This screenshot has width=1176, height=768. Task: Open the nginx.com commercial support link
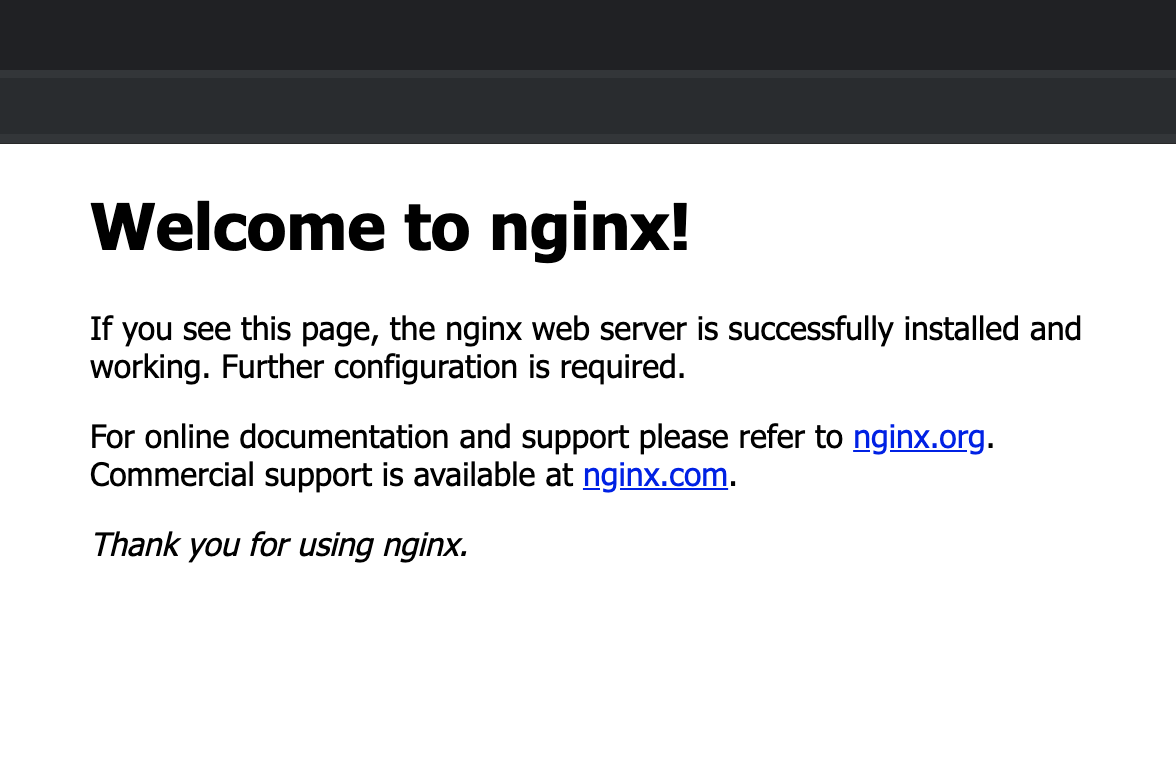point(656,476)
